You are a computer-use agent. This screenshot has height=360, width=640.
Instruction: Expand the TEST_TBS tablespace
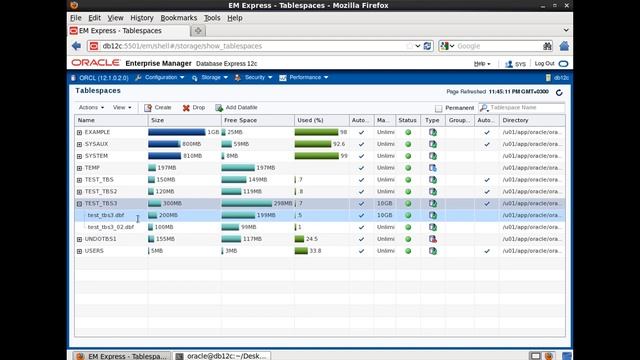(80, 180)
